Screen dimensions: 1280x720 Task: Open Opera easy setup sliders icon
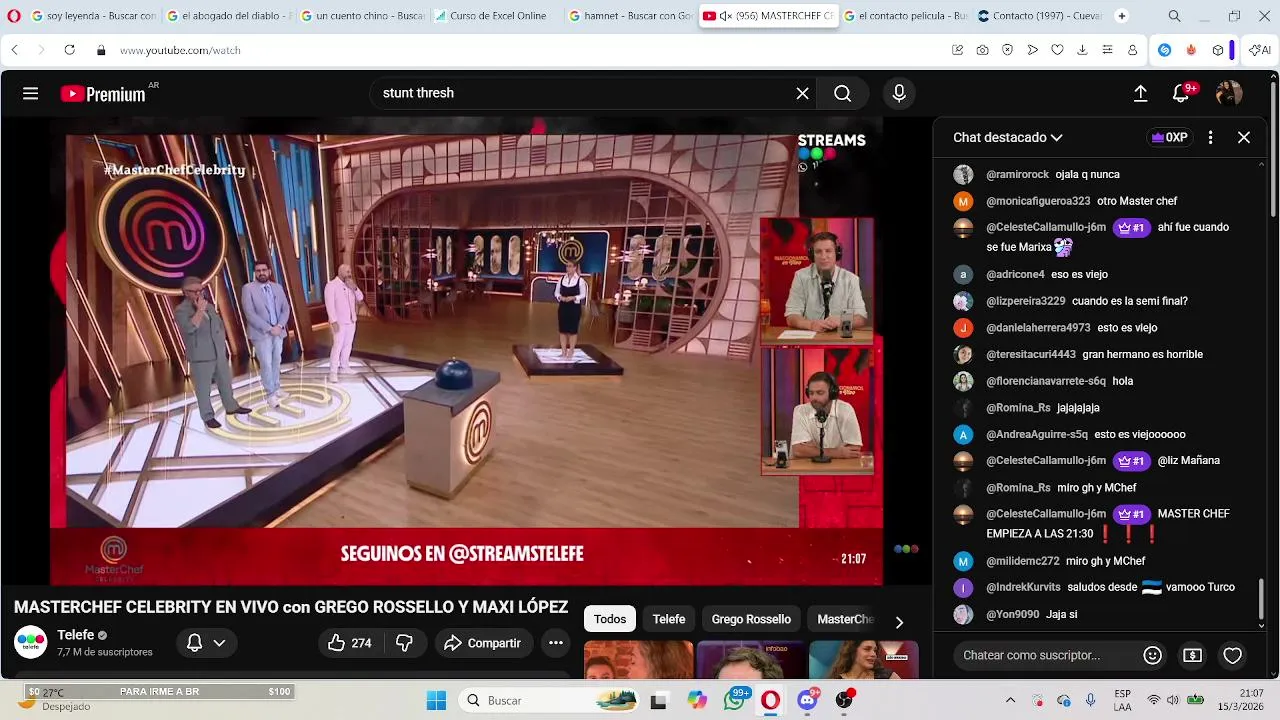(1107, 50)
